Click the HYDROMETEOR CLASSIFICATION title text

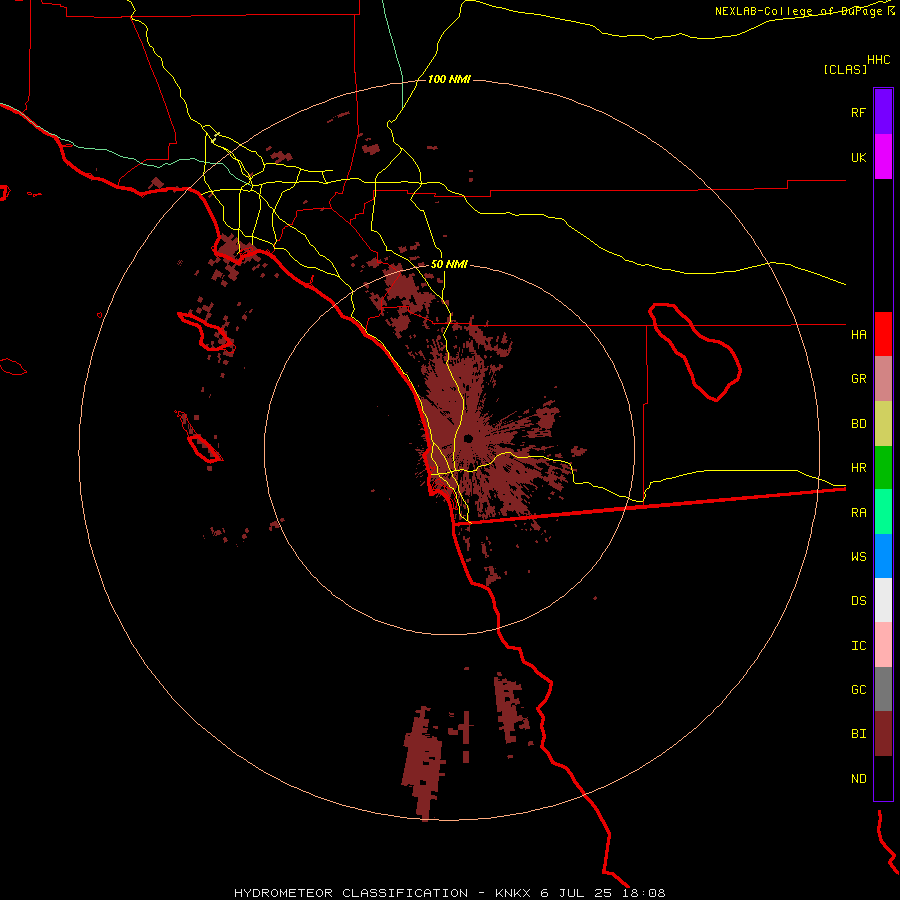tap(351, 893)
